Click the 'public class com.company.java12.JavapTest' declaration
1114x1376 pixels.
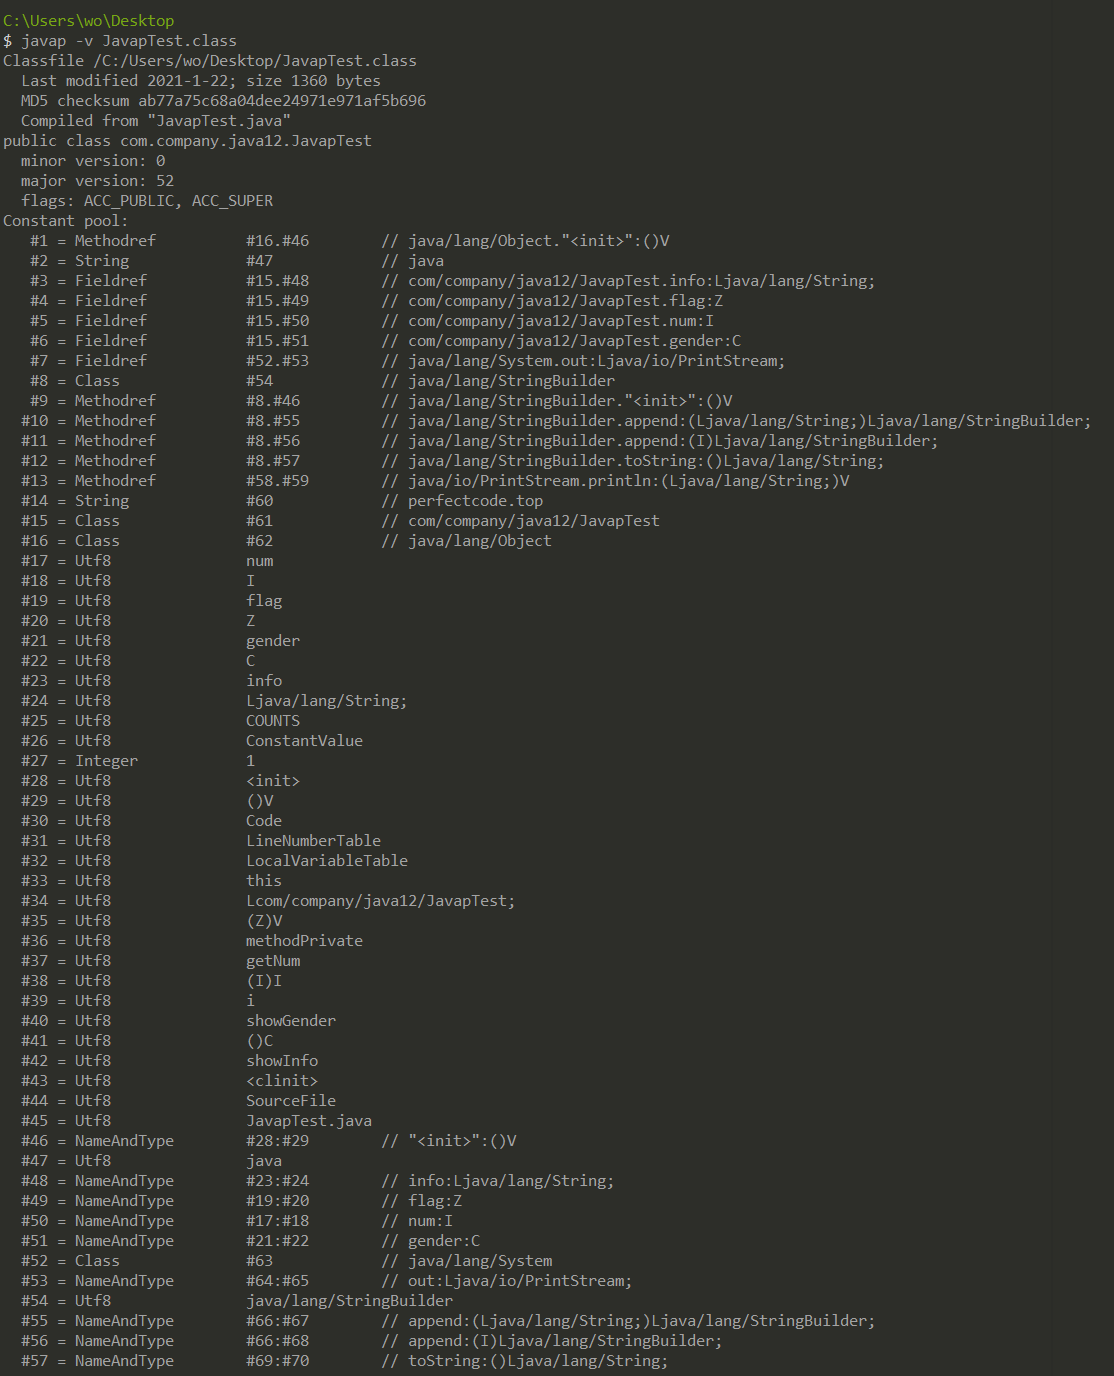click(187, 141)
